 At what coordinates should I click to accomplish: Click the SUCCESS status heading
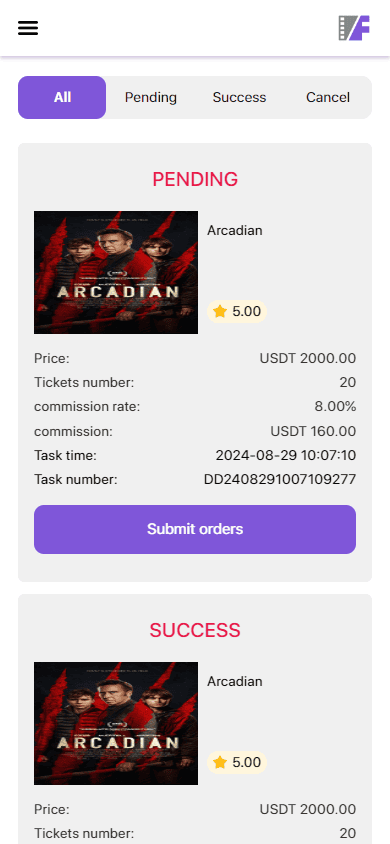195,630
